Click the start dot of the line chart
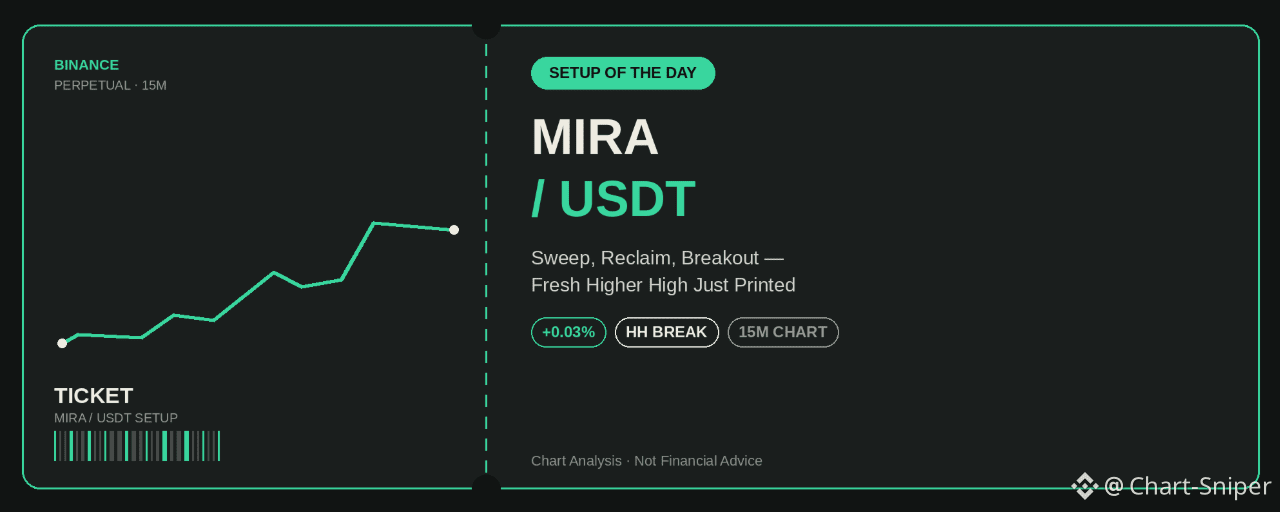 click(x=62, y=343)
